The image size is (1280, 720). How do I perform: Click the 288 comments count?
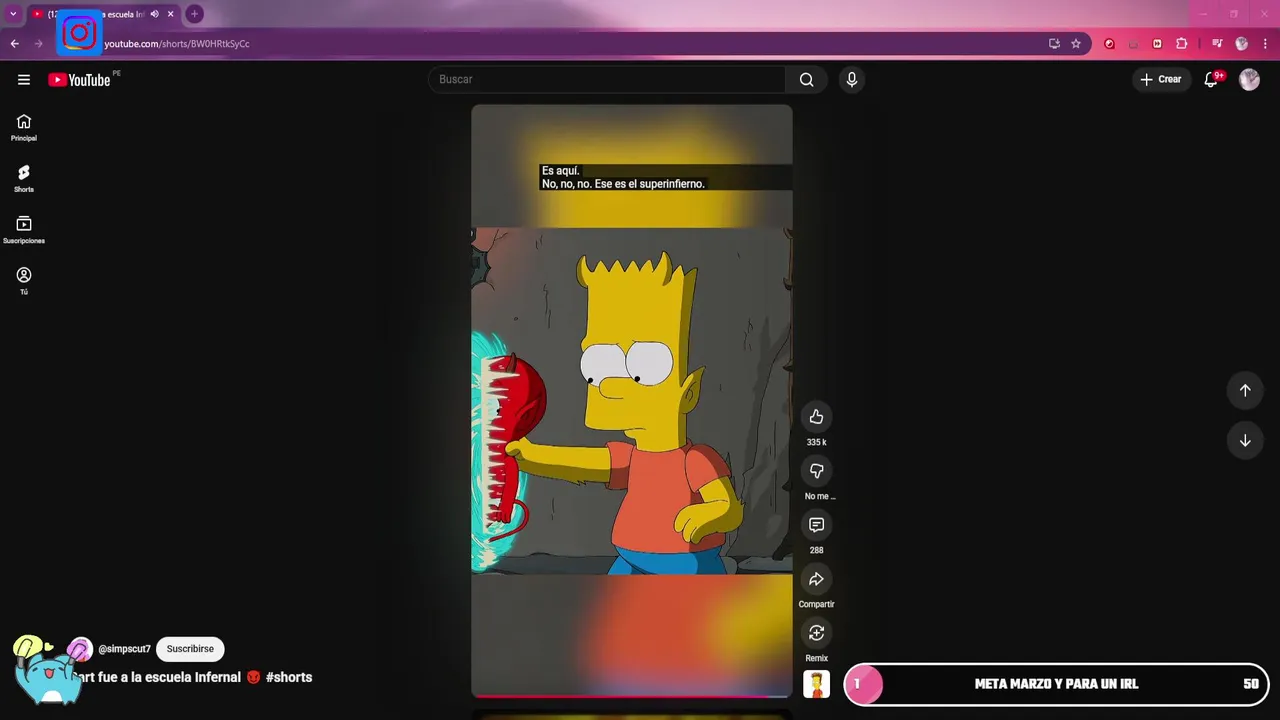816,550
